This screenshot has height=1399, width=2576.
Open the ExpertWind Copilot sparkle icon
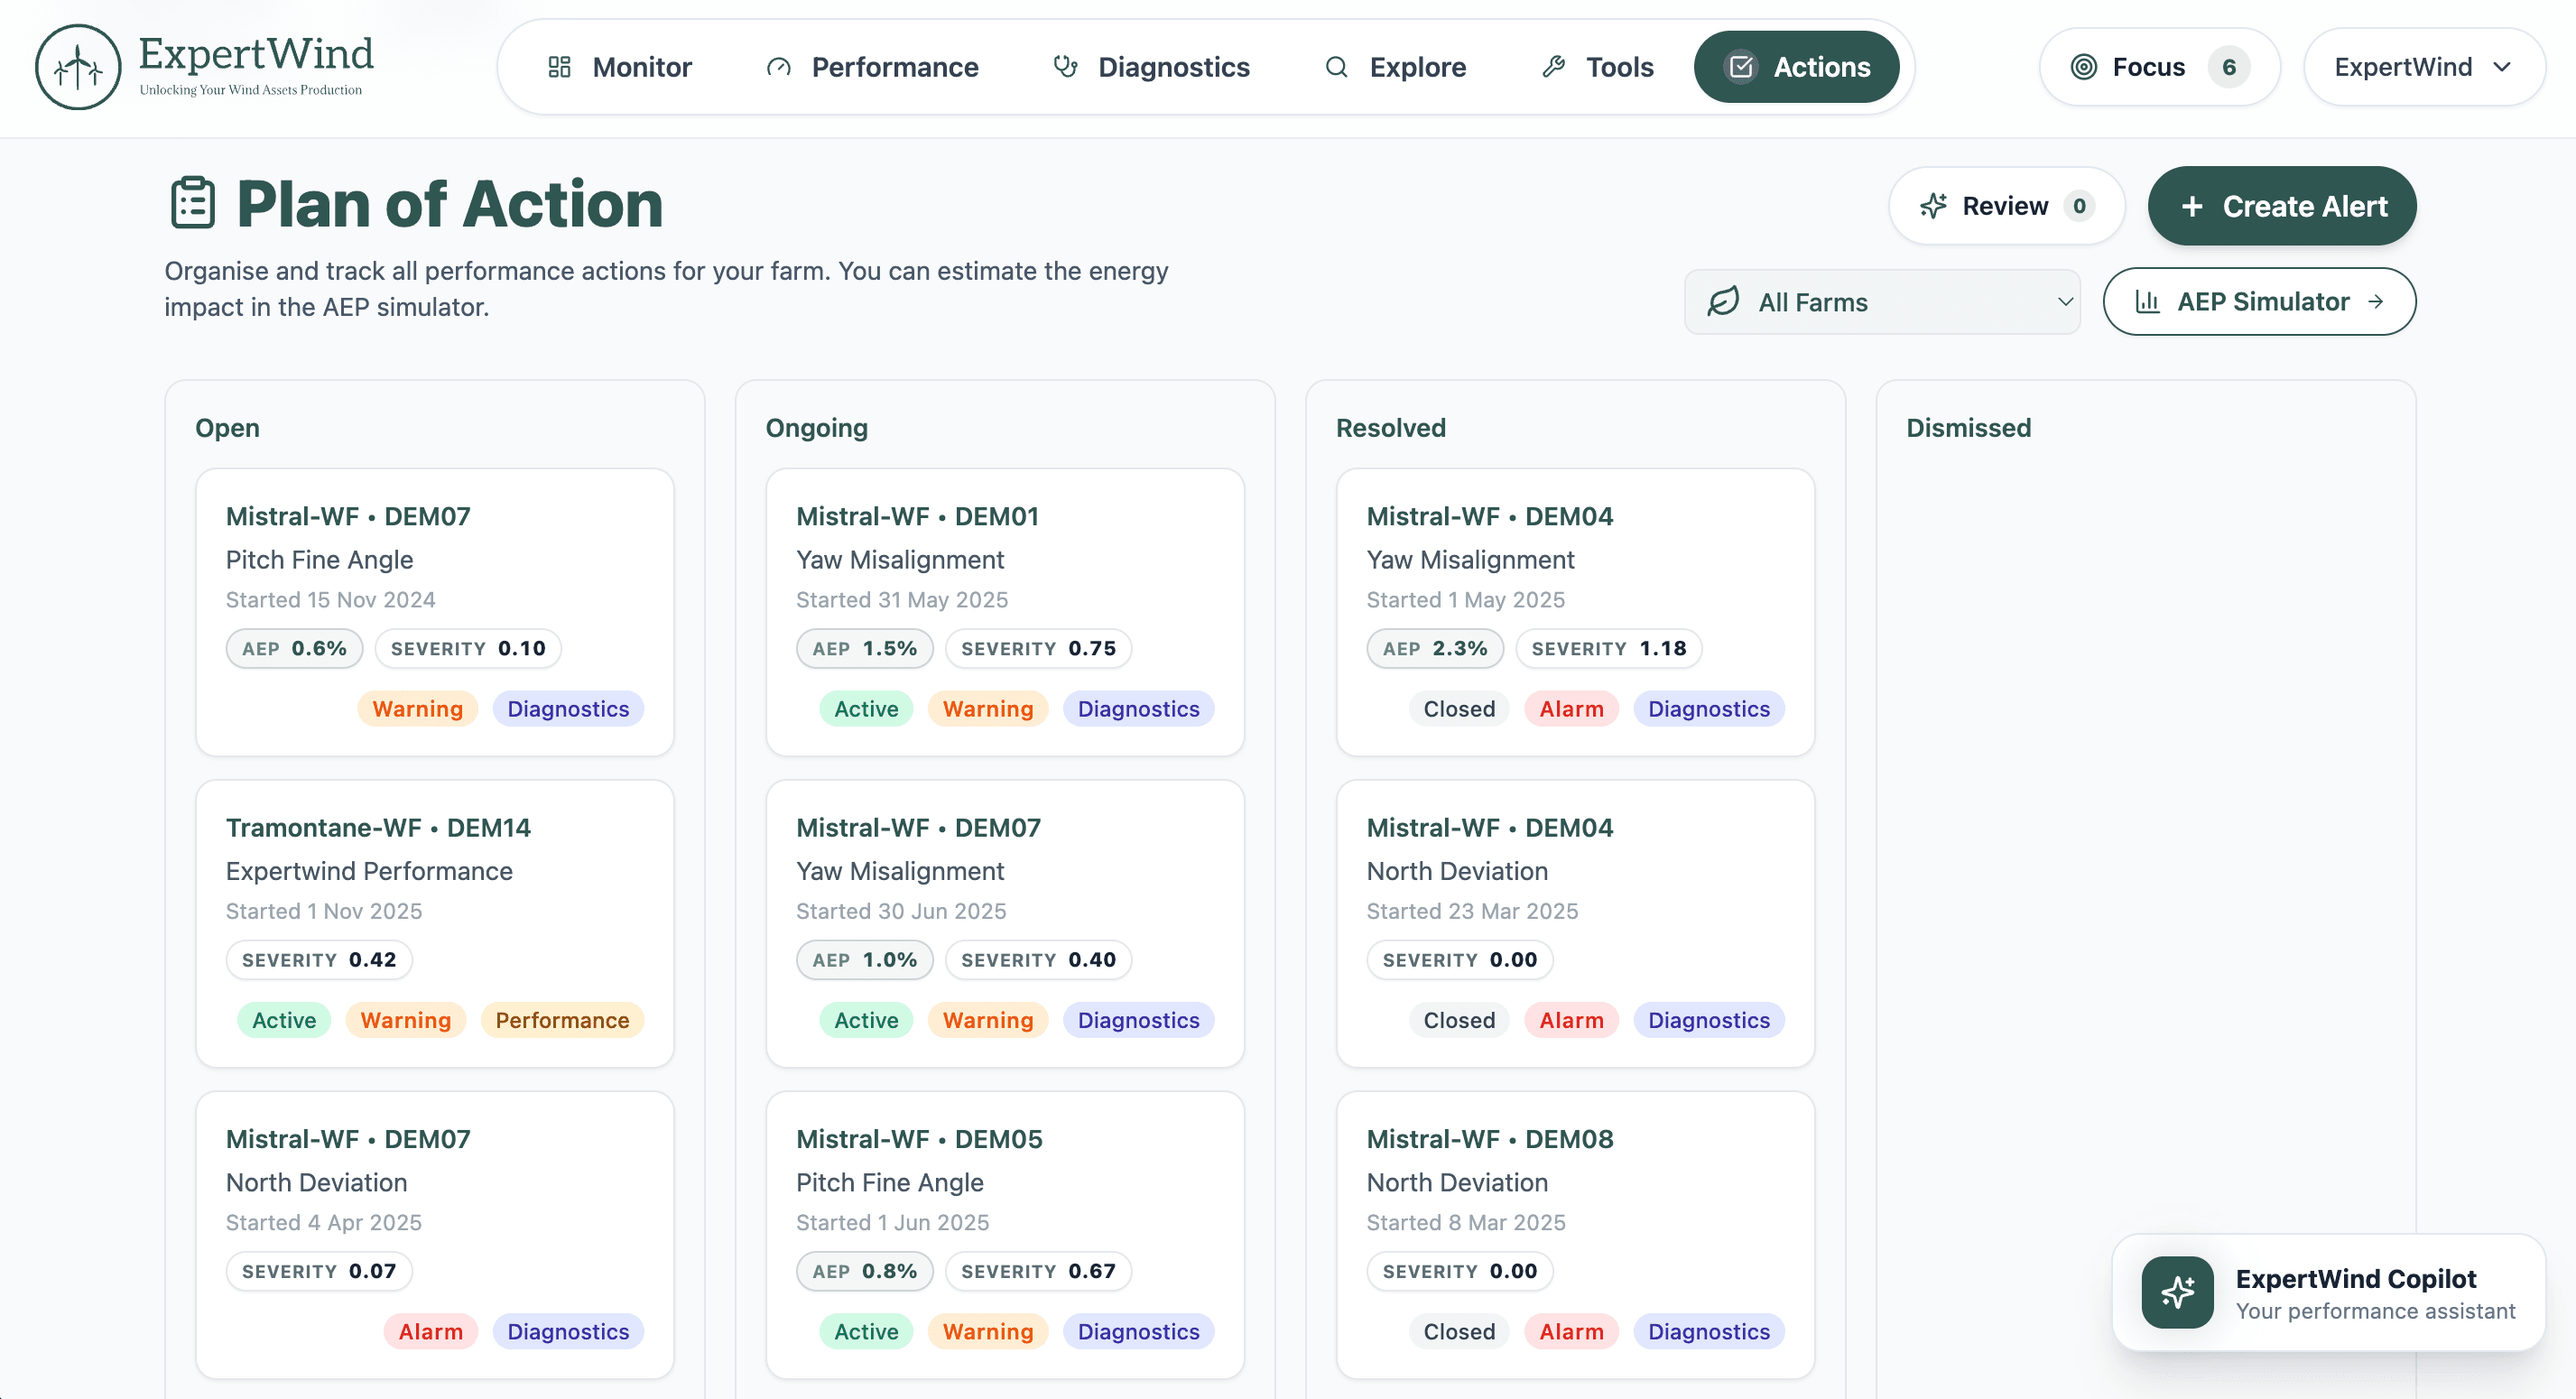(2177, 1292)
